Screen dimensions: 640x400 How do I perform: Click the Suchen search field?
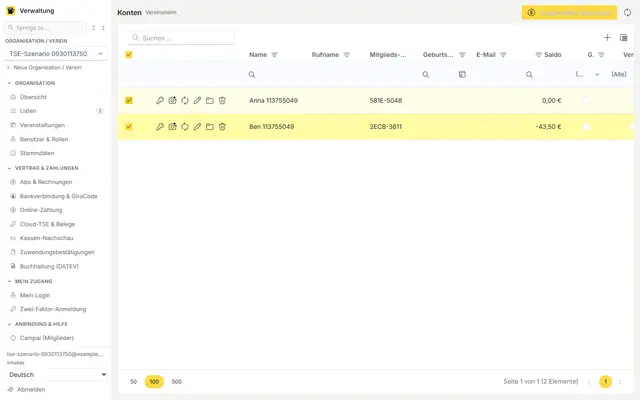click(x=181, y=38)
